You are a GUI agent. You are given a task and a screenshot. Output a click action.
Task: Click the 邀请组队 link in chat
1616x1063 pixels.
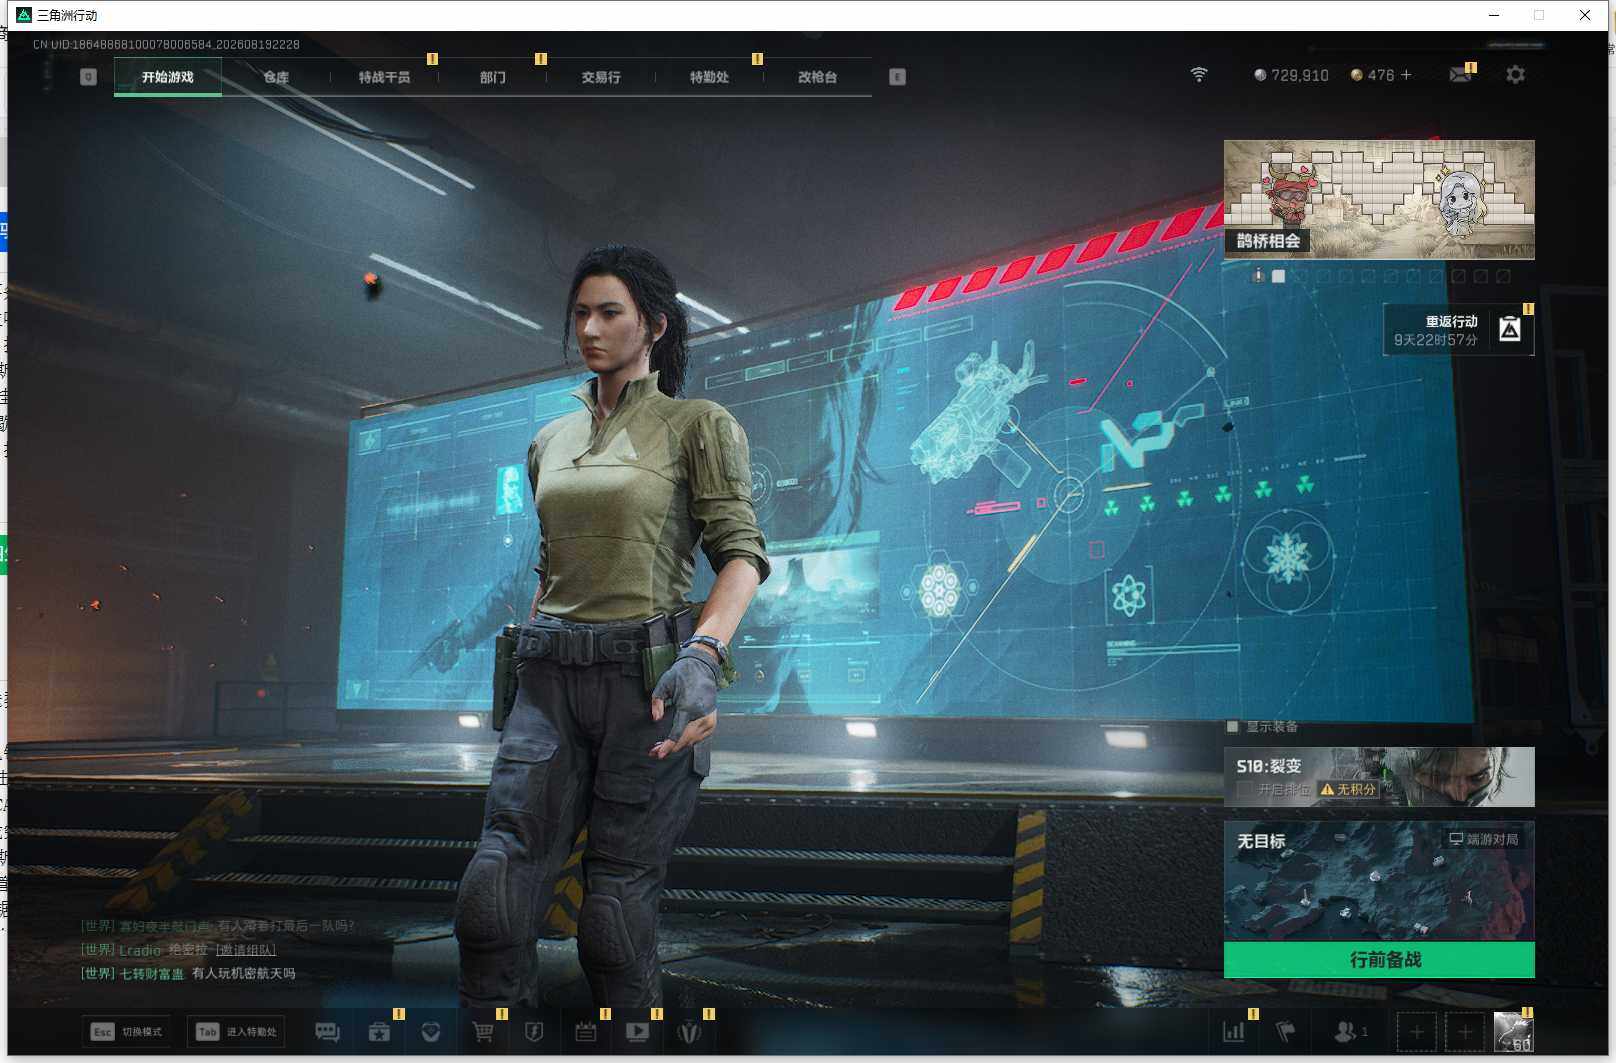246,950
